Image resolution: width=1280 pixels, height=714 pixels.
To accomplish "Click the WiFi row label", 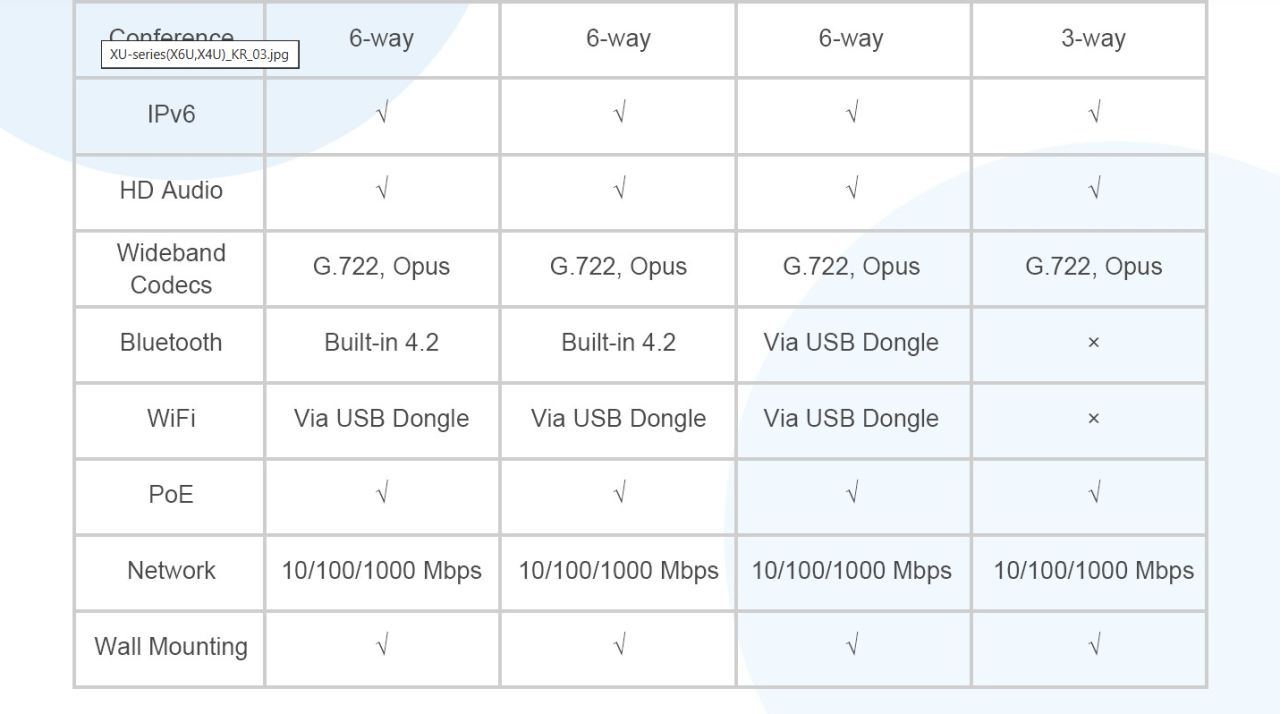I will (x=171, y=418).
